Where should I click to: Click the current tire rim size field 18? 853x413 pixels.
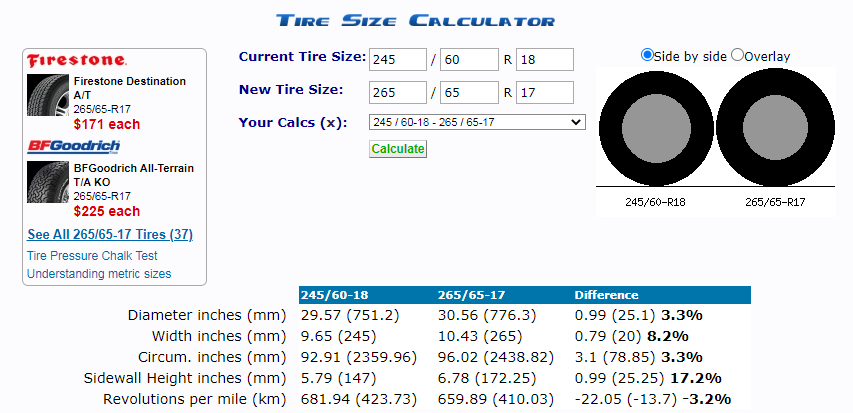tap(544, 60)
